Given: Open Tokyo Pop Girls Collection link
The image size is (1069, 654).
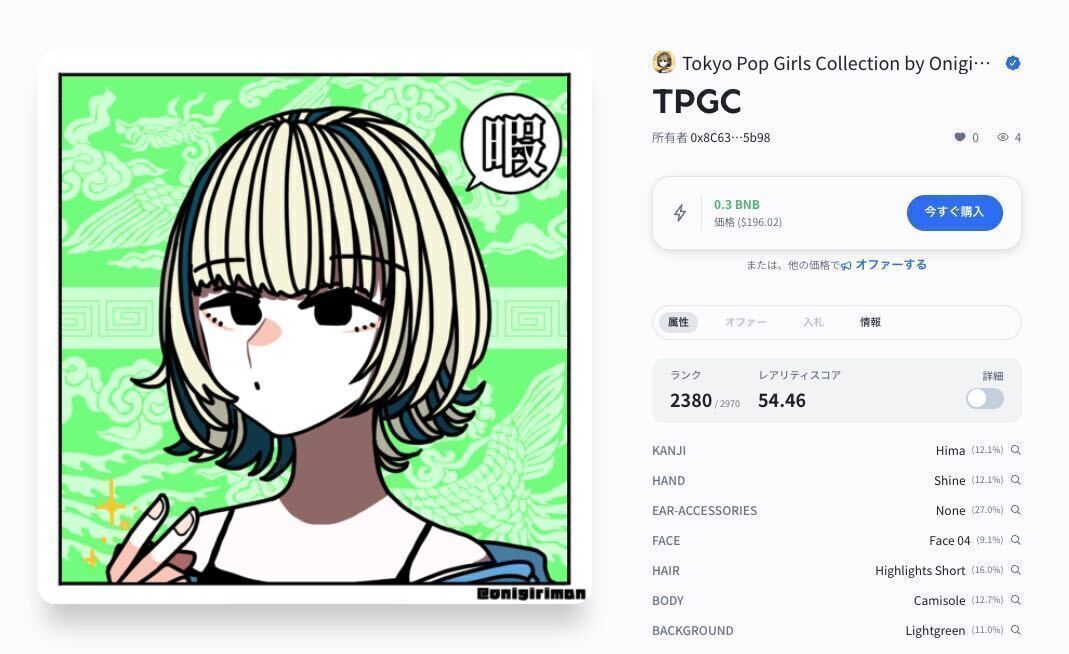Looking at the screenshot, I should 836,63.
